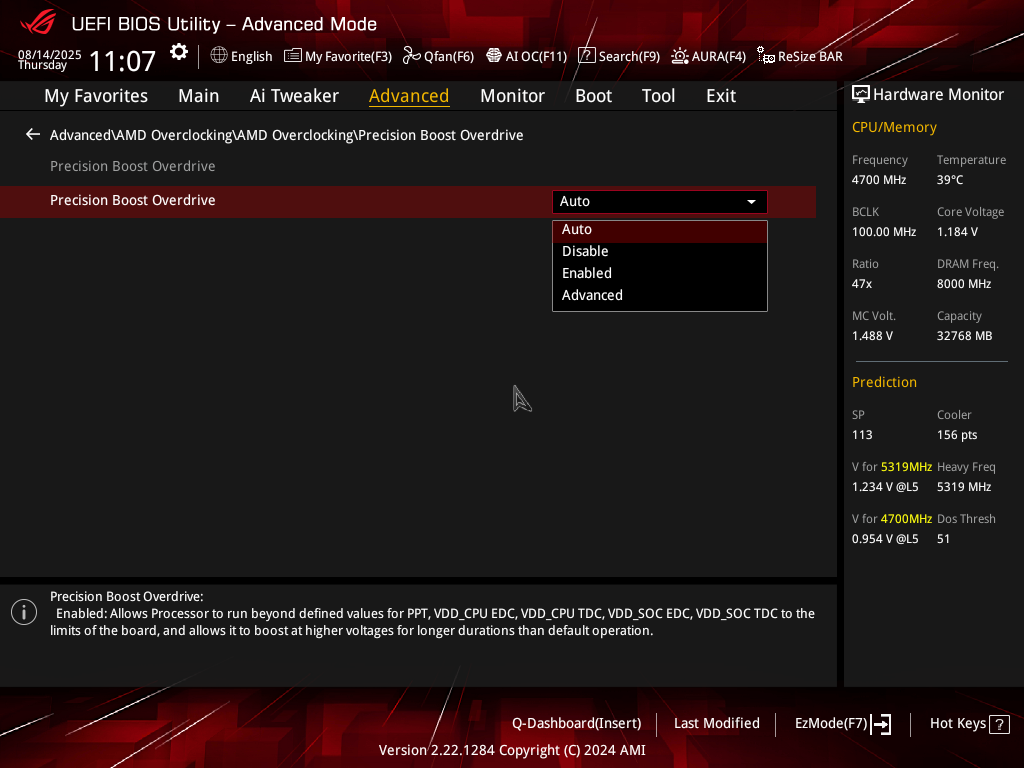Image resolution: width=1024 pixels, height=768 pixels.
Task: Click the yellow 5319MHz label
Action: click(906, 467)
